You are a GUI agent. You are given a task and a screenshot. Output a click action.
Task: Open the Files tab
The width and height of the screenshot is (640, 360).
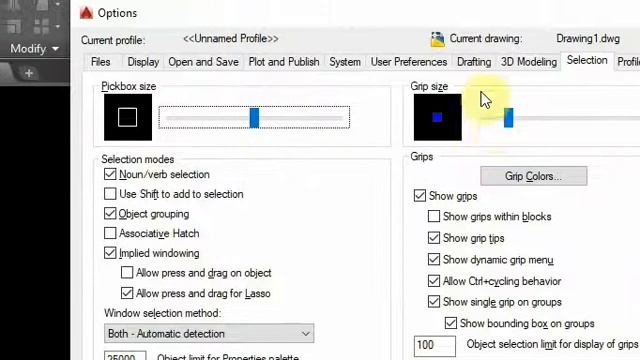[x=100, y=62]
